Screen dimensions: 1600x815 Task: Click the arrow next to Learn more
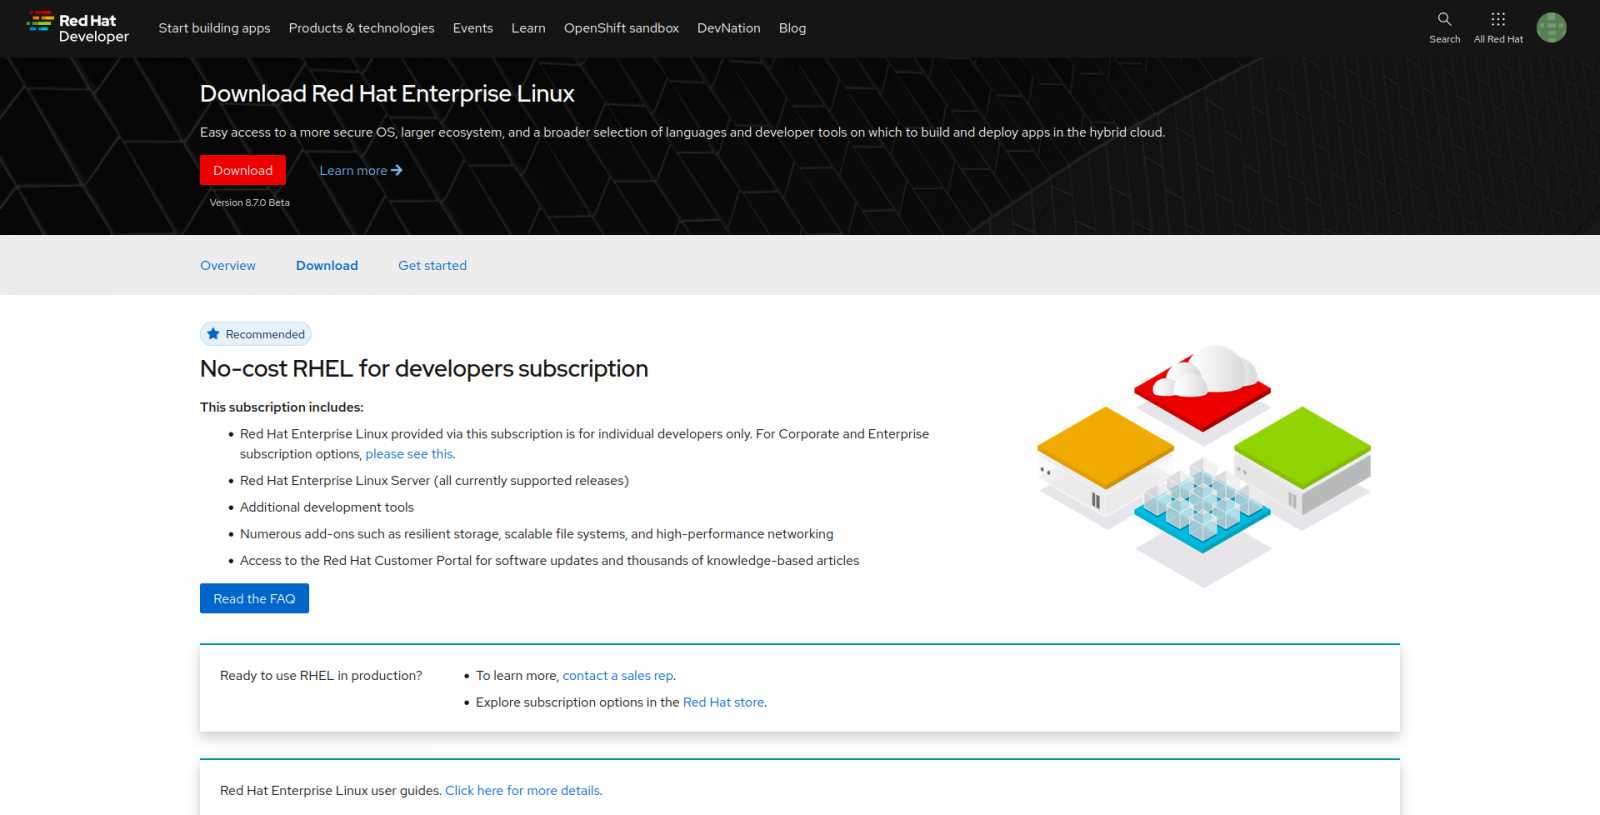397,170
